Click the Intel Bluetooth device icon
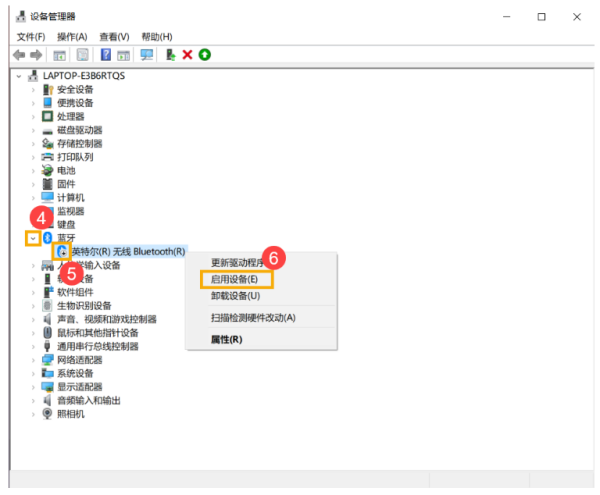 (62, 251)
